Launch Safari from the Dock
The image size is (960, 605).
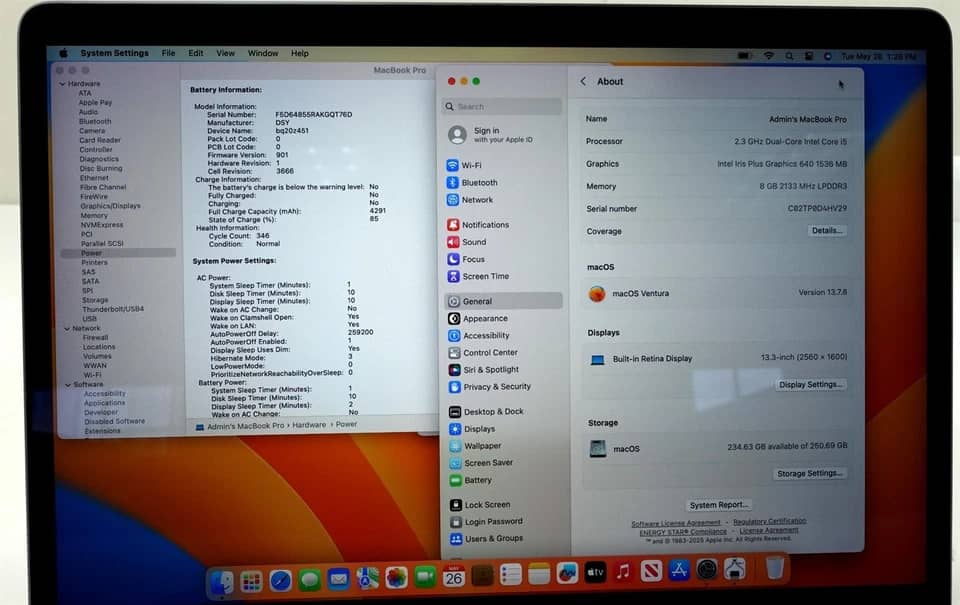tap(280, 581)
